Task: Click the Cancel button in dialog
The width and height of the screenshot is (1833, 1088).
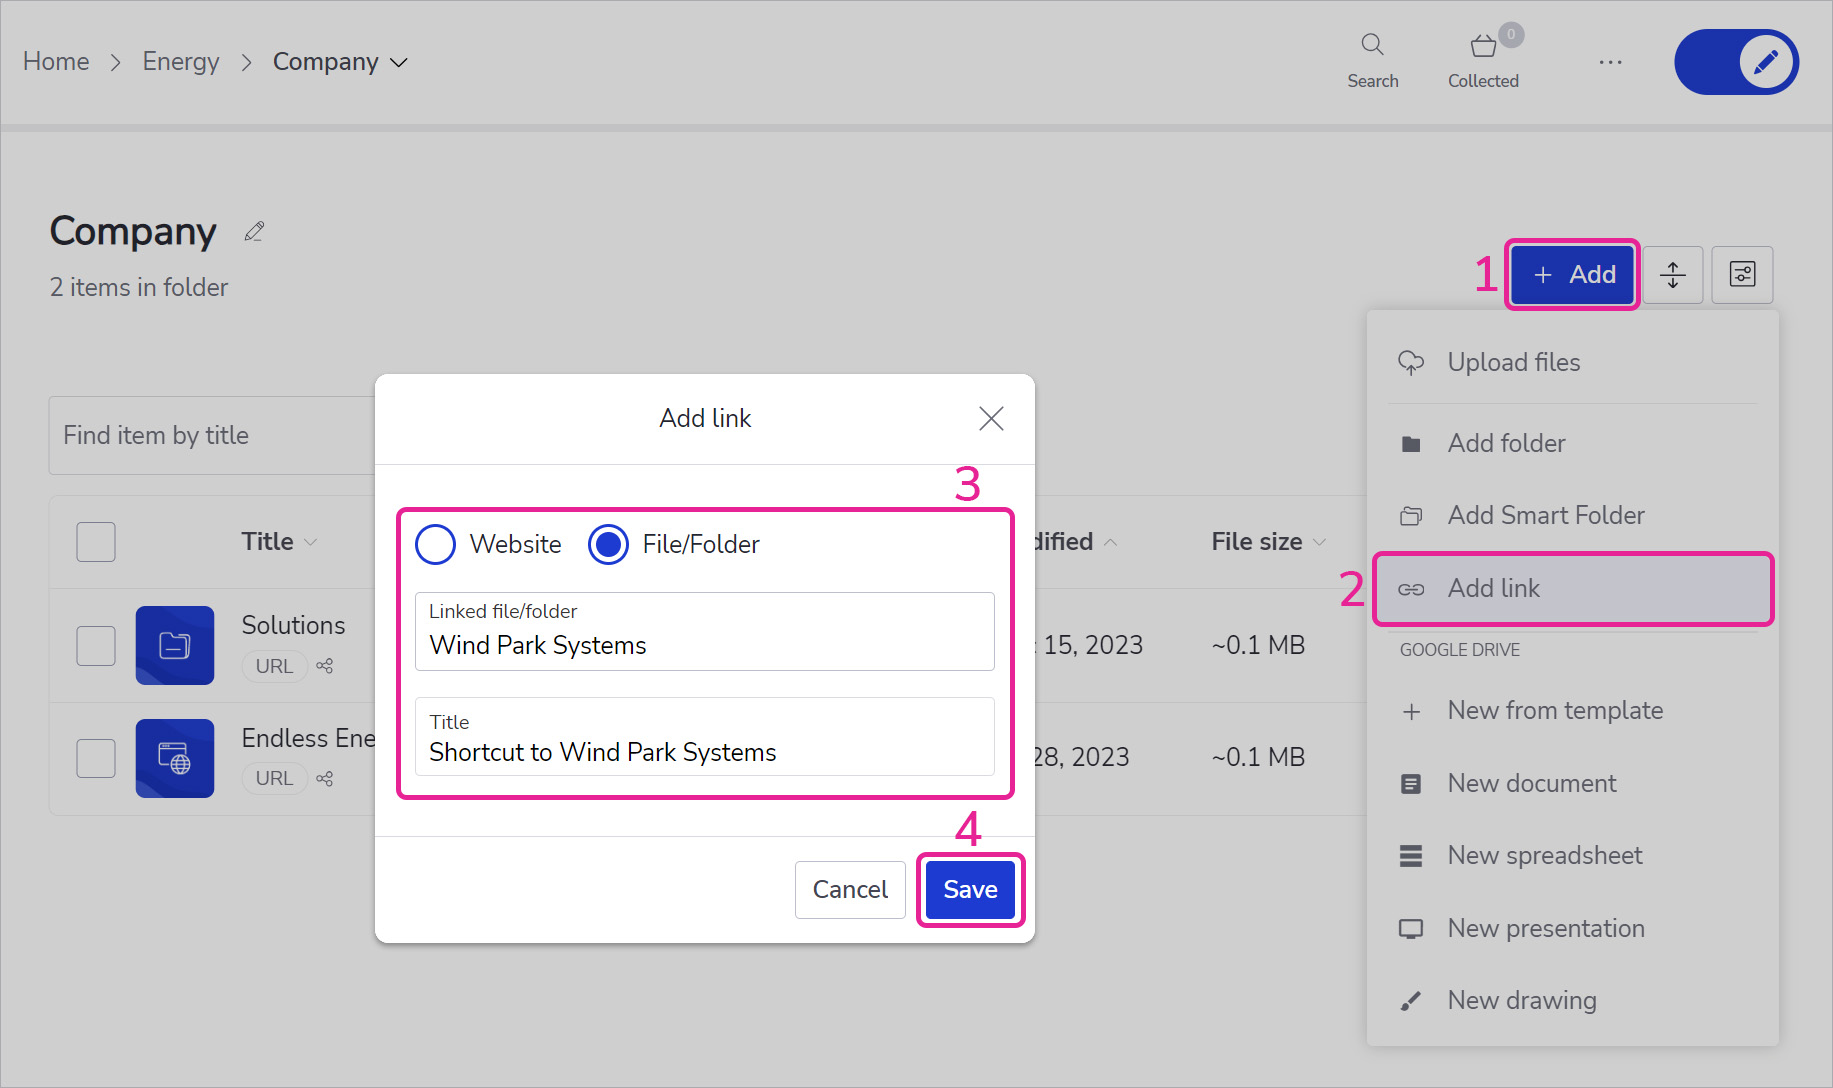Action: (850, 890)
